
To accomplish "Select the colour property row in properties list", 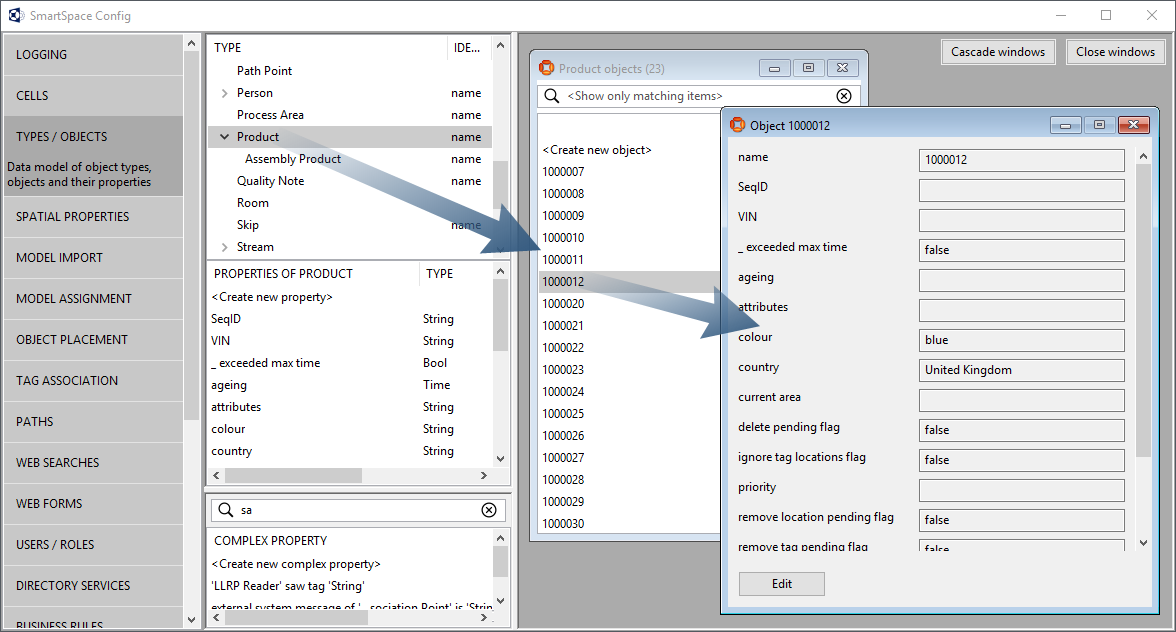I will (350, 429).
